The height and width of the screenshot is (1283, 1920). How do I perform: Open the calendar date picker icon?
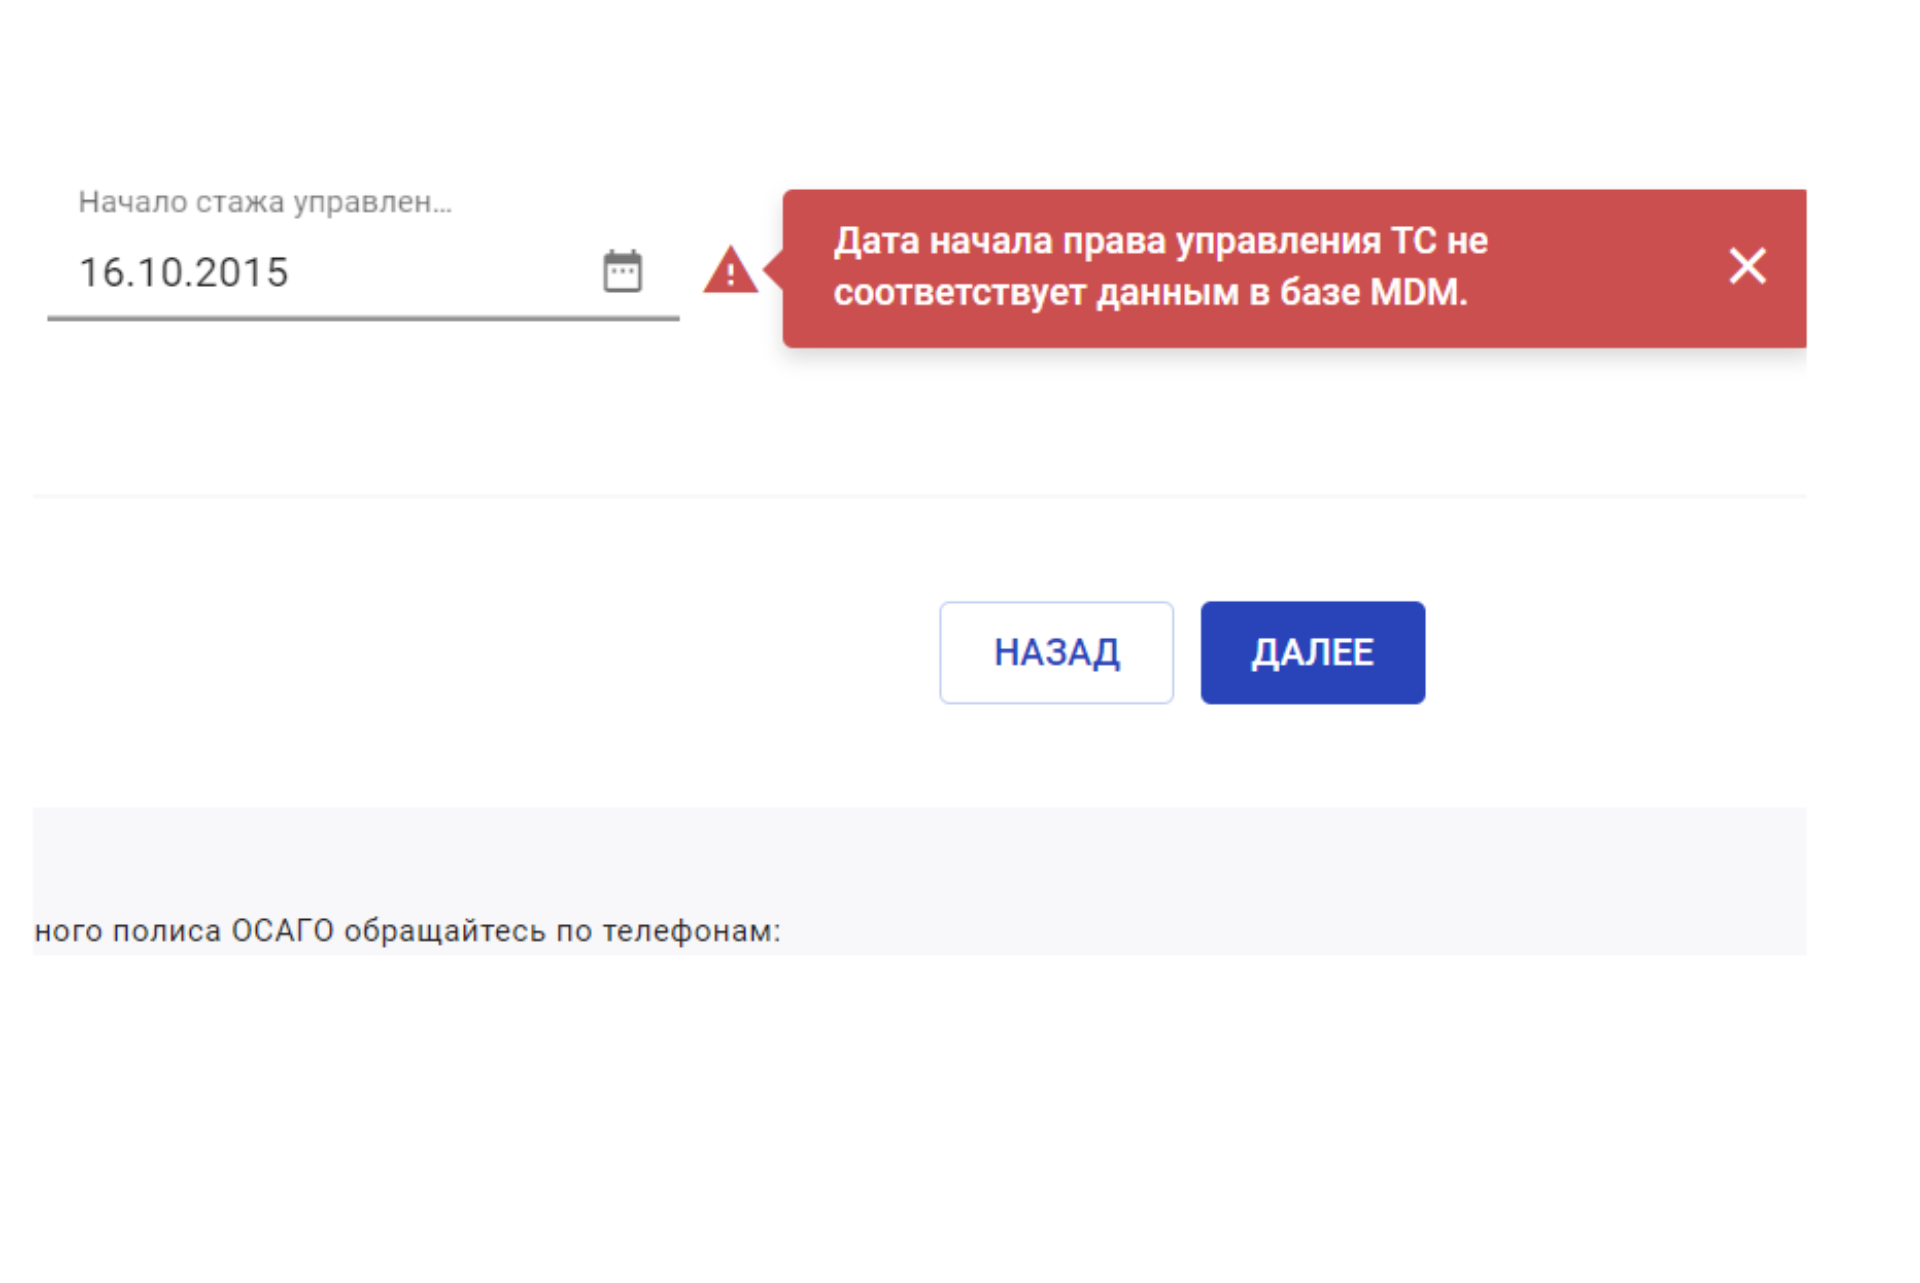[x=622, y=271]
